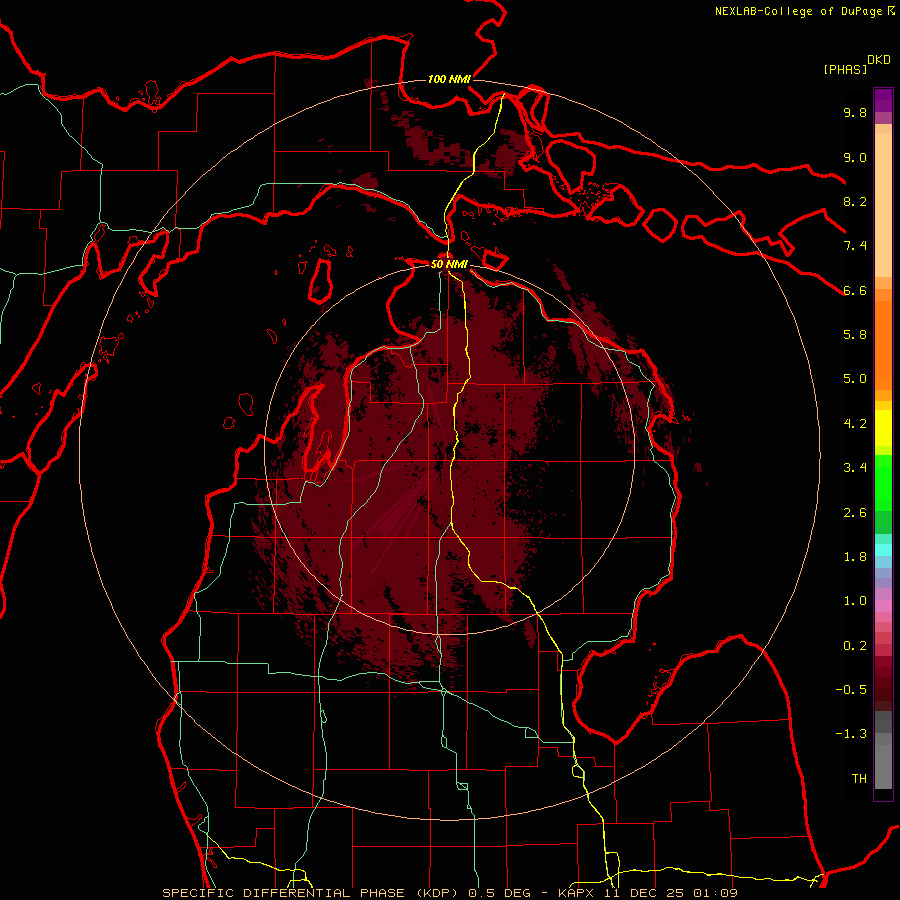Image resolution: width=900 pixels, height=900 pixels.
Task: Select the DKD label above color bar
Action: 879,60
